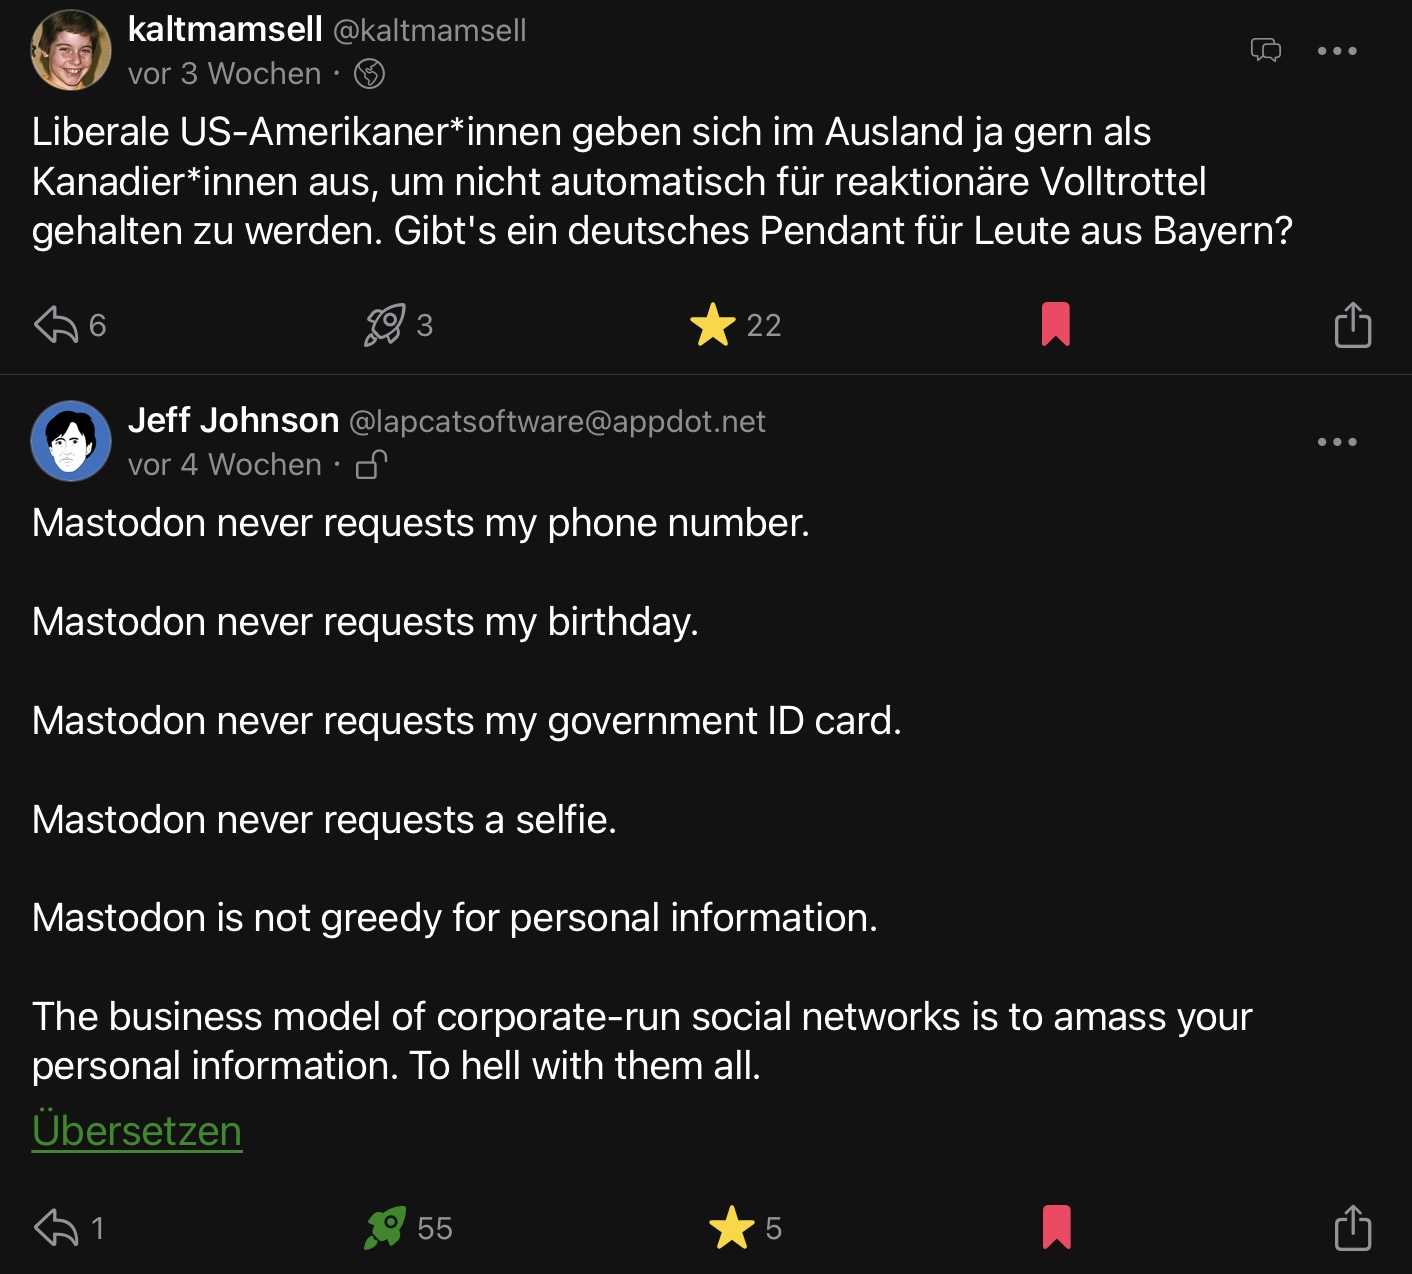Open kaltmamsell's profile picture

[x=71, y=50]
